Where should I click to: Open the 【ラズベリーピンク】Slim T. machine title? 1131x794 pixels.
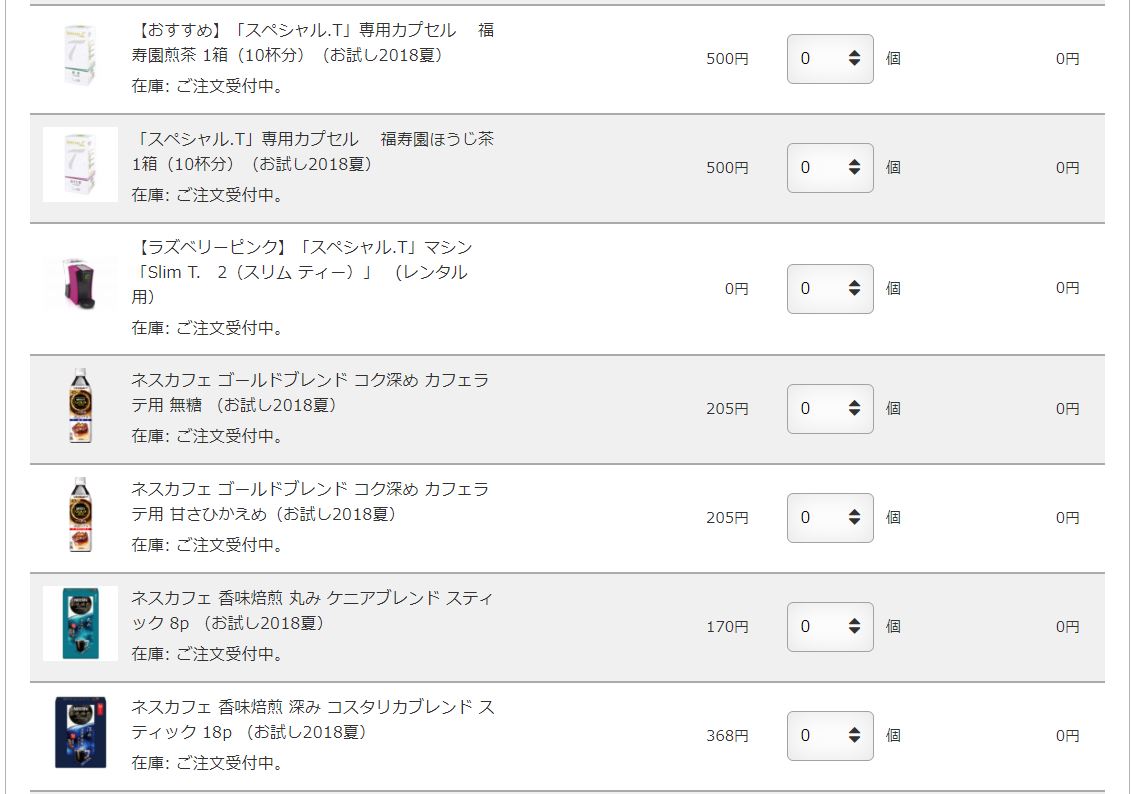coord(302,272)
